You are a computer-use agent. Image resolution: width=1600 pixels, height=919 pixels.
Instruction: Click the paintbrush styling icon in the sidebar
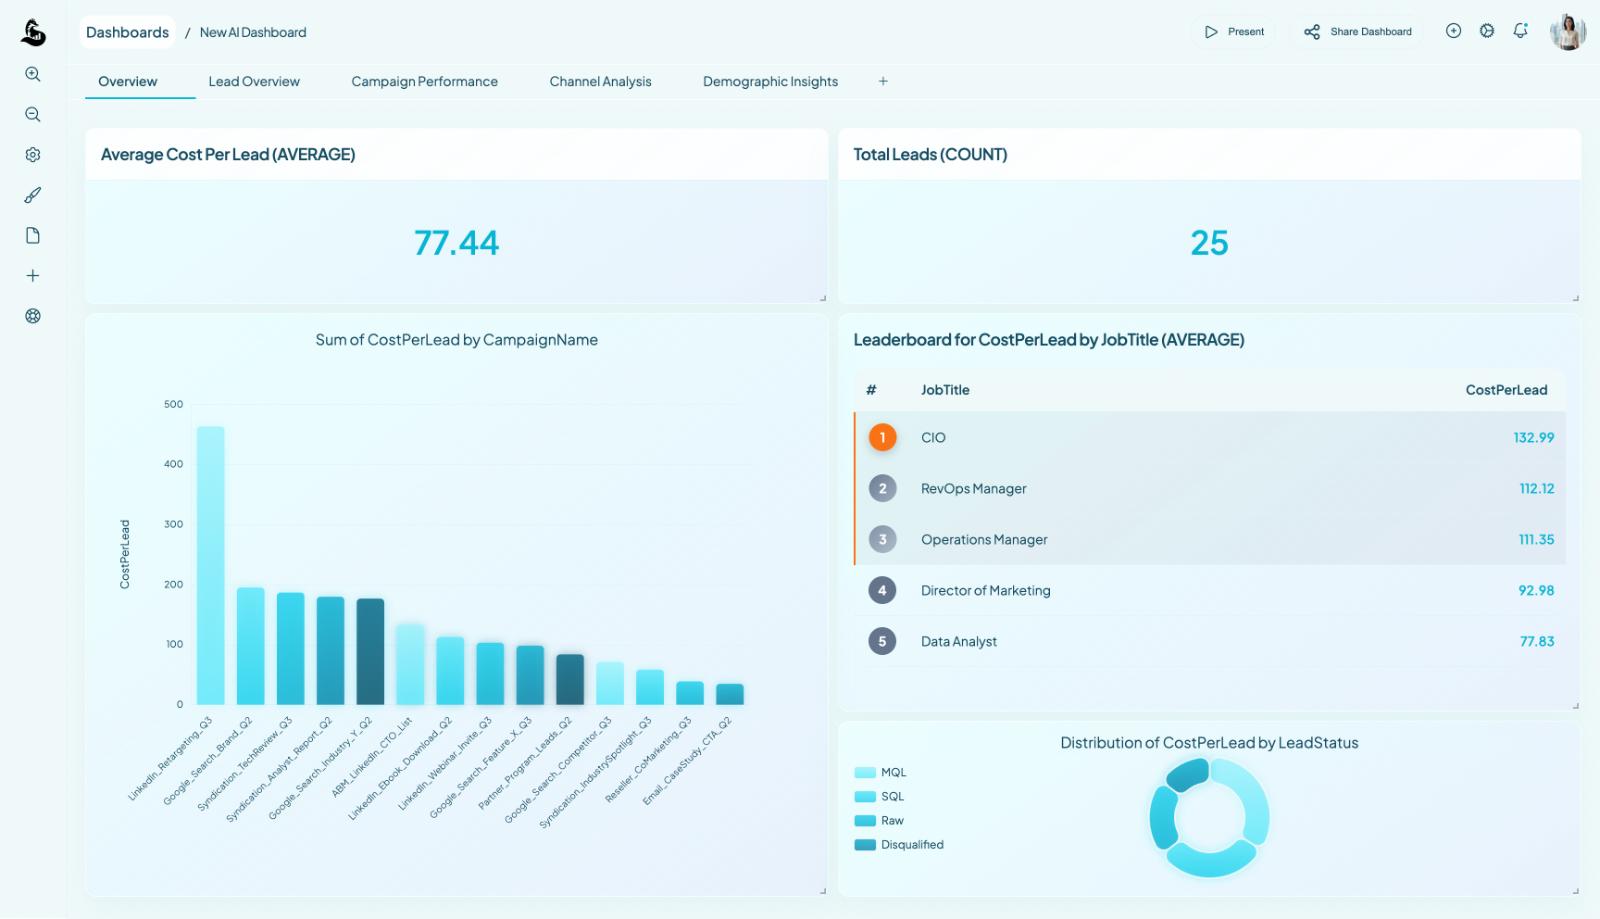[33, 194]
